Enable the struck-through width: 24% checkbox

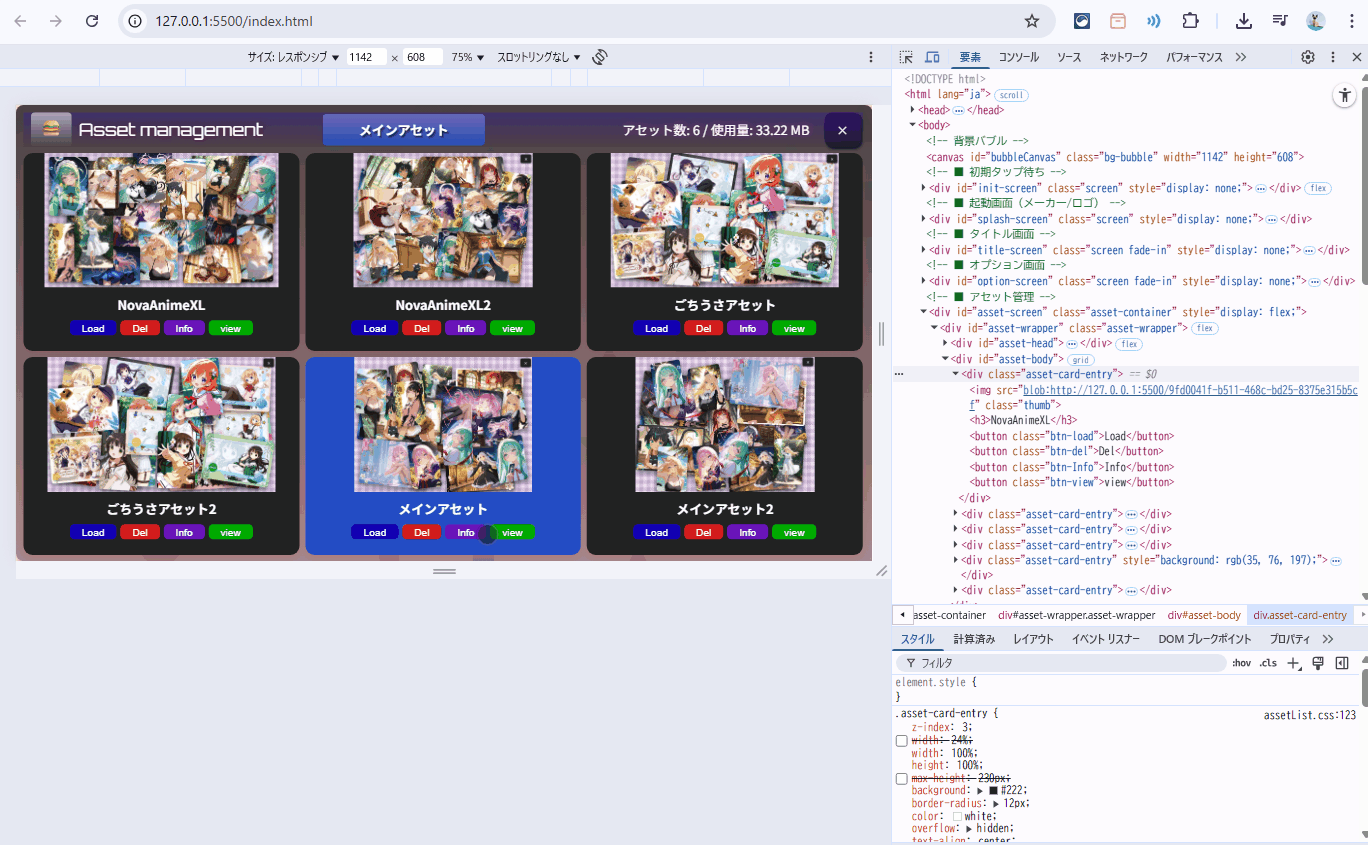click(902, 741)
